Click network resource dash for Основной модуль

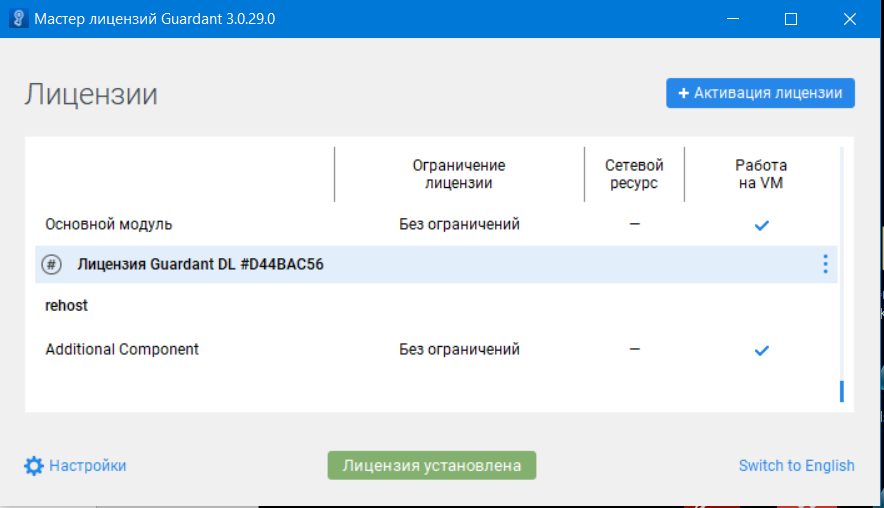tap(634, 224)
